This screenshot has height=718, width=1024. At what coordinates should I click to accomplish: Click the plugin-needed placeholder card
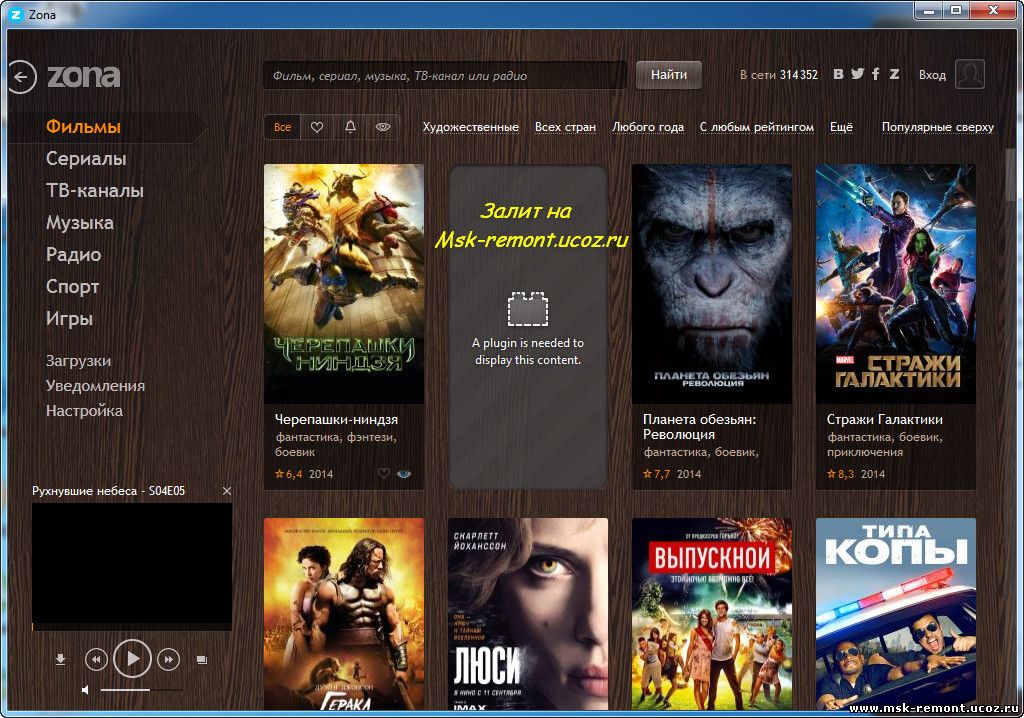(528, 327)
